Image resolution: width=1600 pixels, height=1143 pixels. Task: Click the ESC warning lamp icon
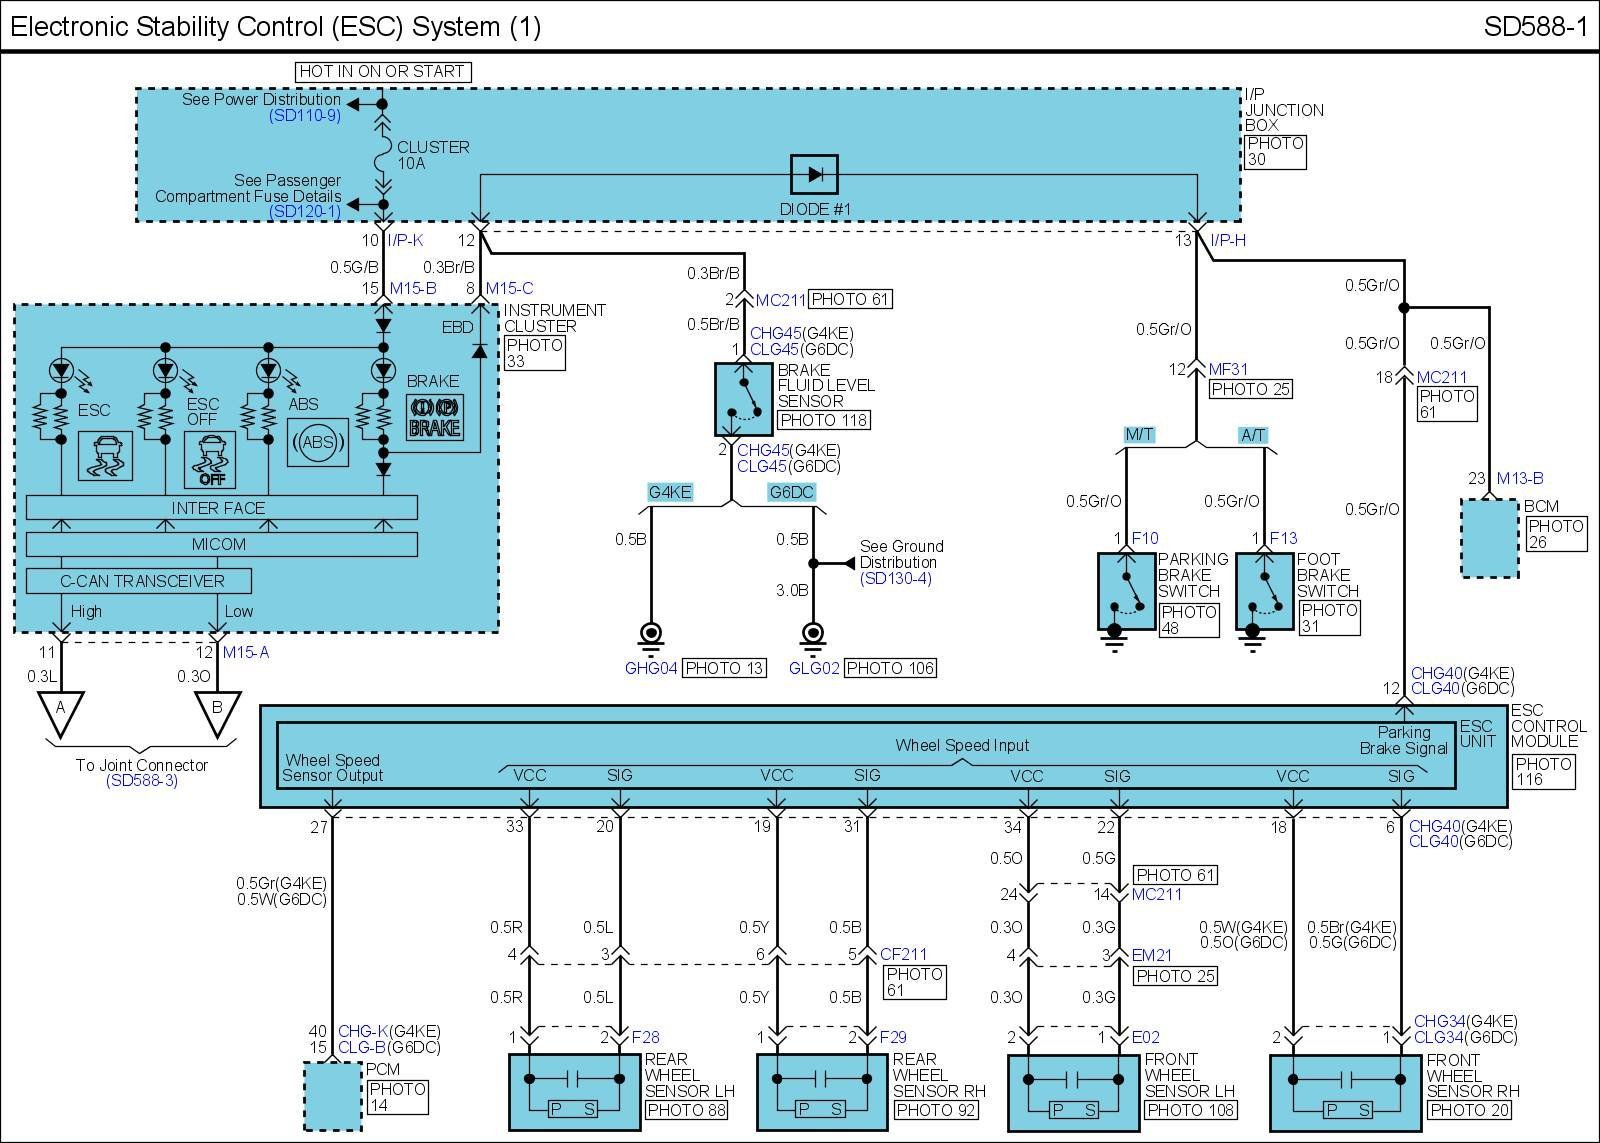(x=105, y=456)
